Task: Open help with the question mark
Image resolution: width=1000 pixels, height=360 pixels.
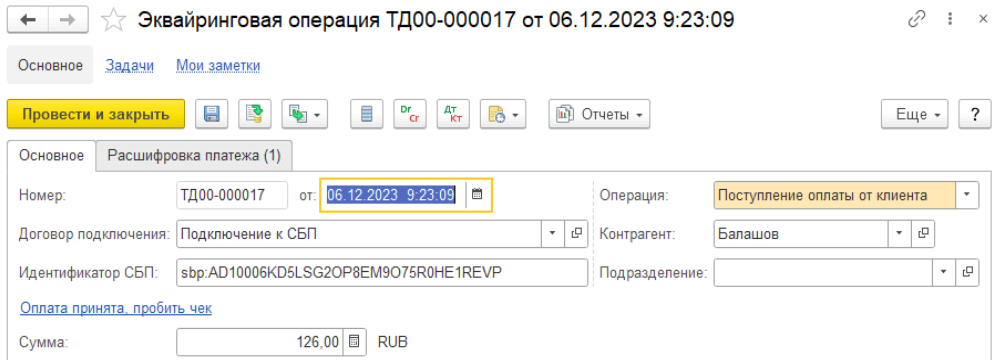Action: click(975, 114)
